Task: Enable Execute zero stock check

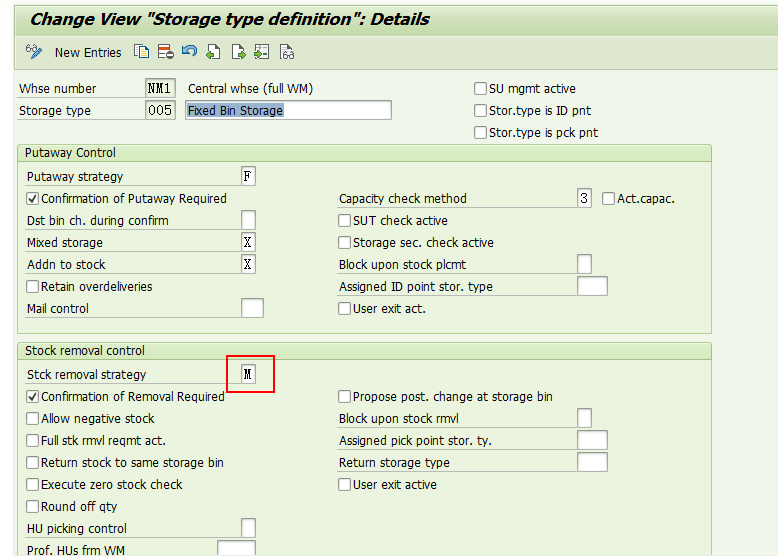Action: click(x=33, y=485)
